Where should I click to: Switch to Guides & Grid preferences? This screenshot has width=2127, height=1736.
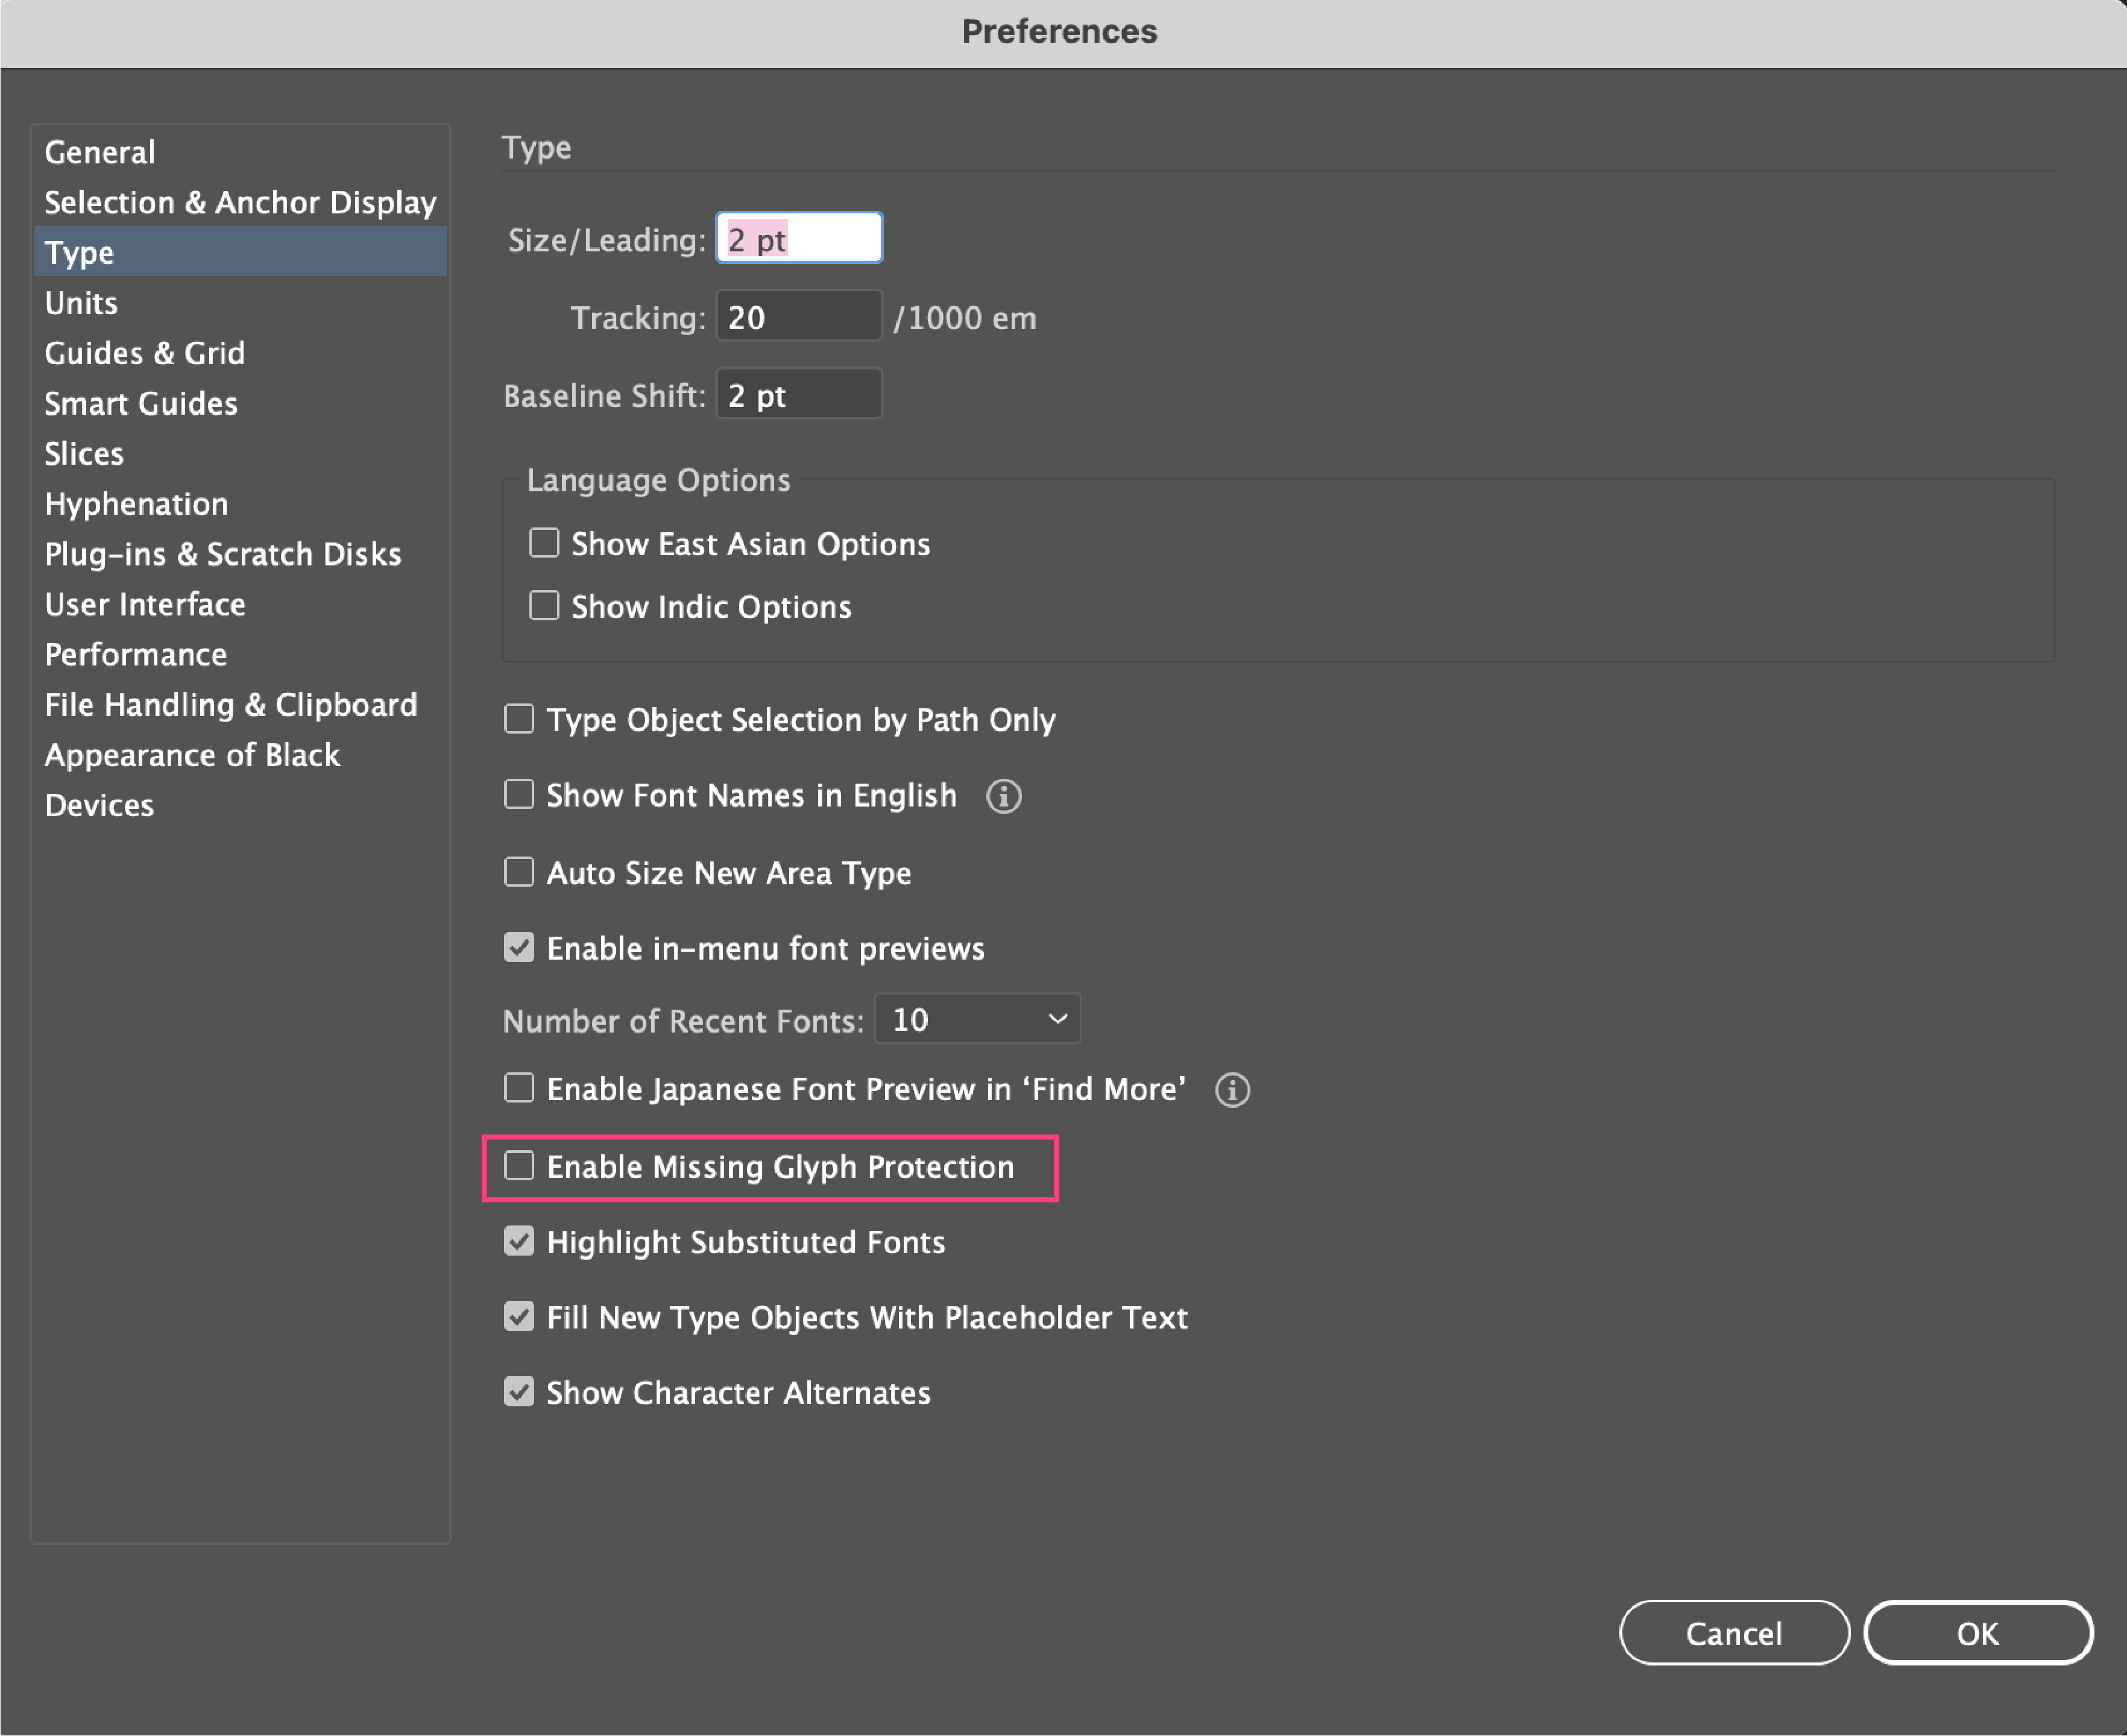145,353
